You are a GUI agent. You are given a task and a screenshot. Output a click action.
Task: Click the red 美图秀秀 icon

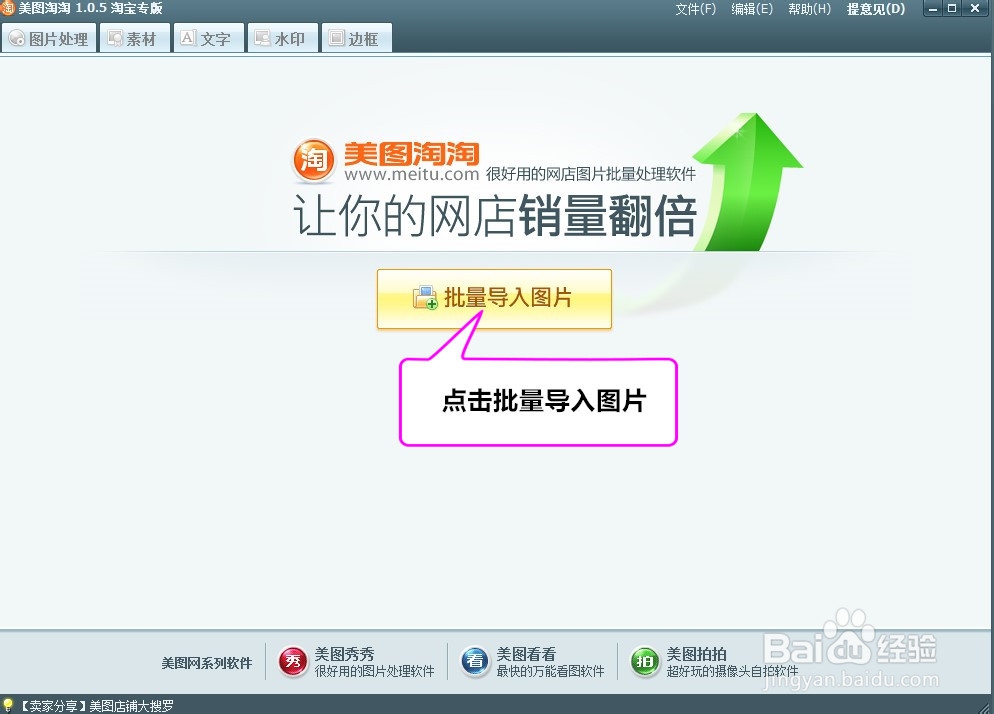tap(293, 662)
